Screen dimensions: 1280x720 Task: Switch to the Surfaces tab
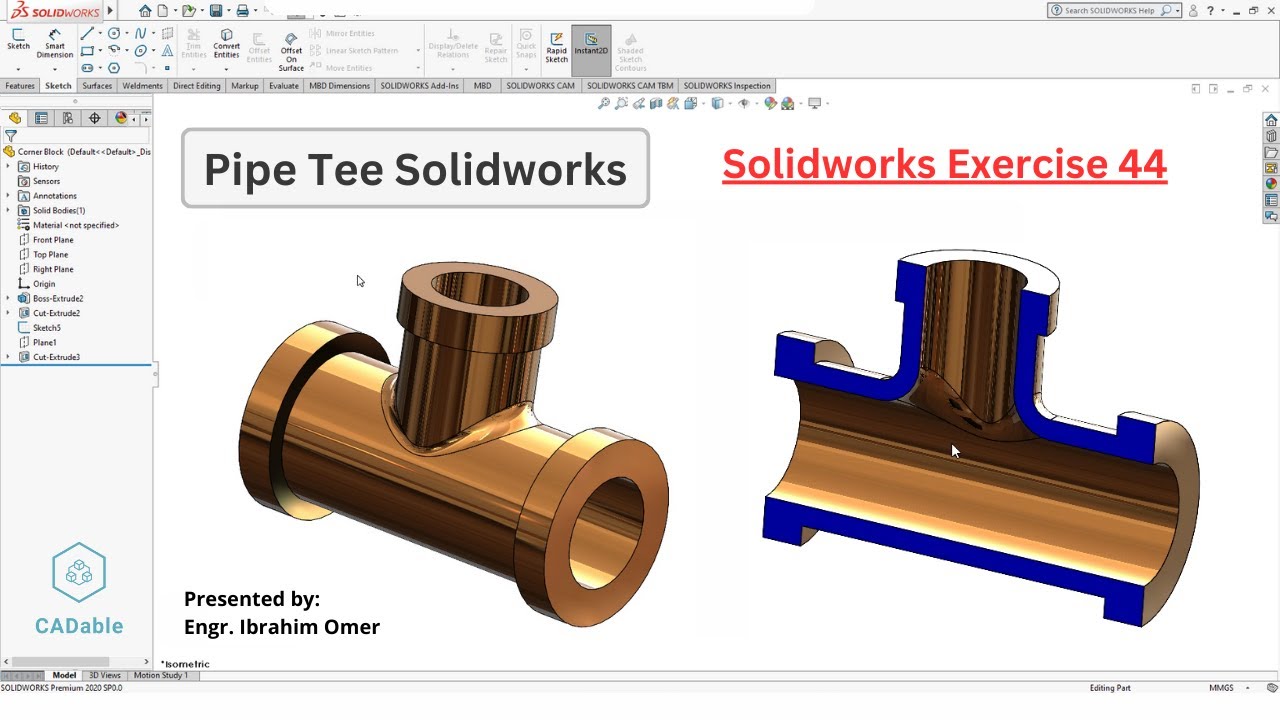click(97, 86)
